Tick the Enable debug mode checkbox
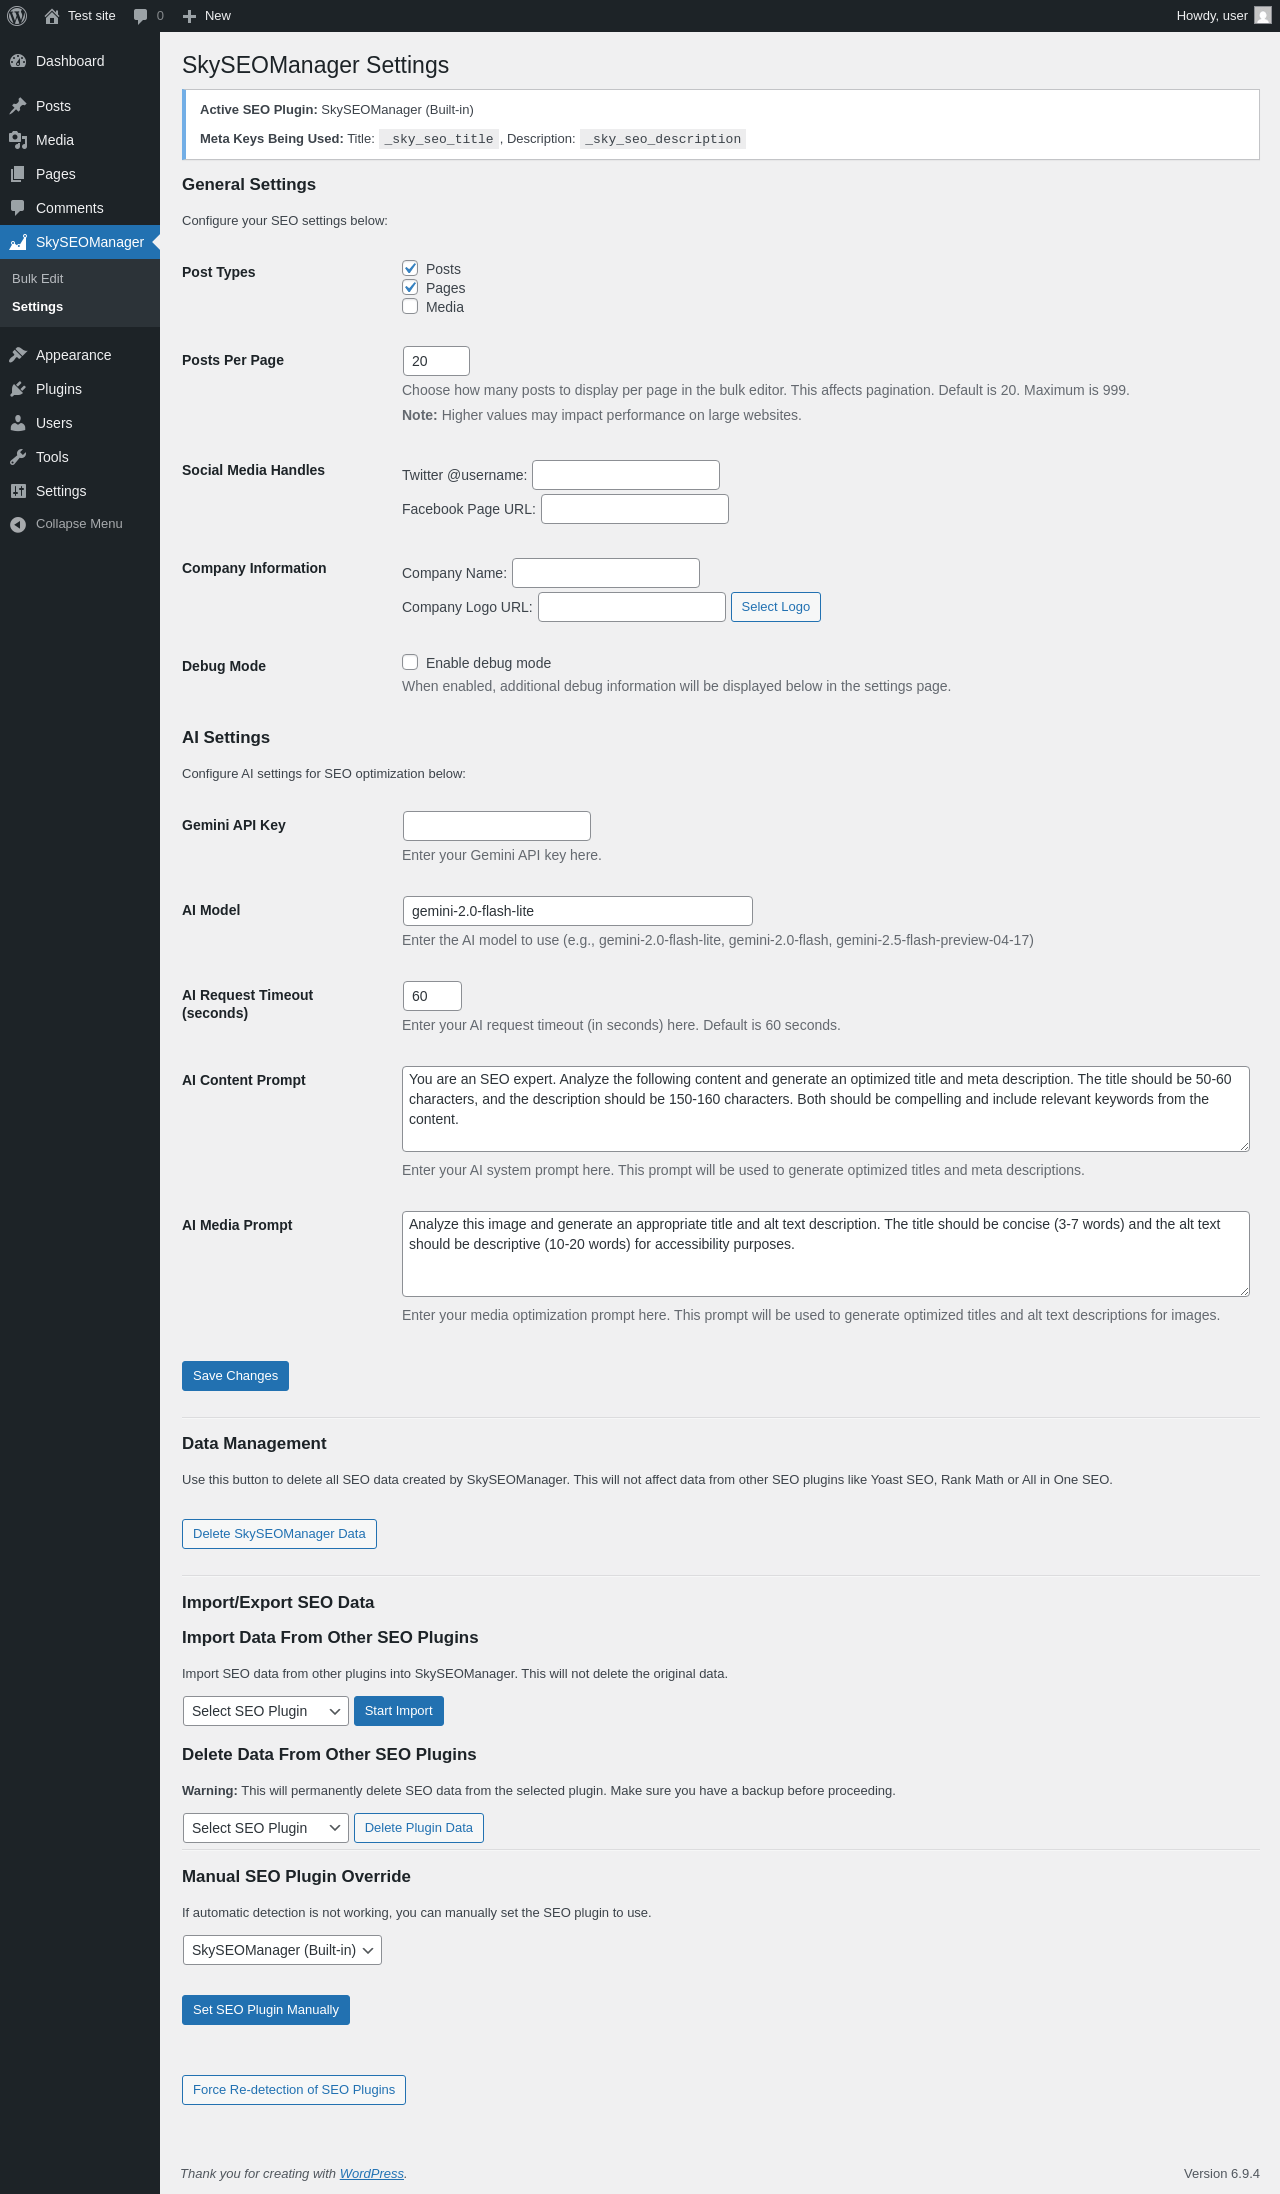Screen dimensions: 1280x2194 pyautogui.click(x=410, y=662)
